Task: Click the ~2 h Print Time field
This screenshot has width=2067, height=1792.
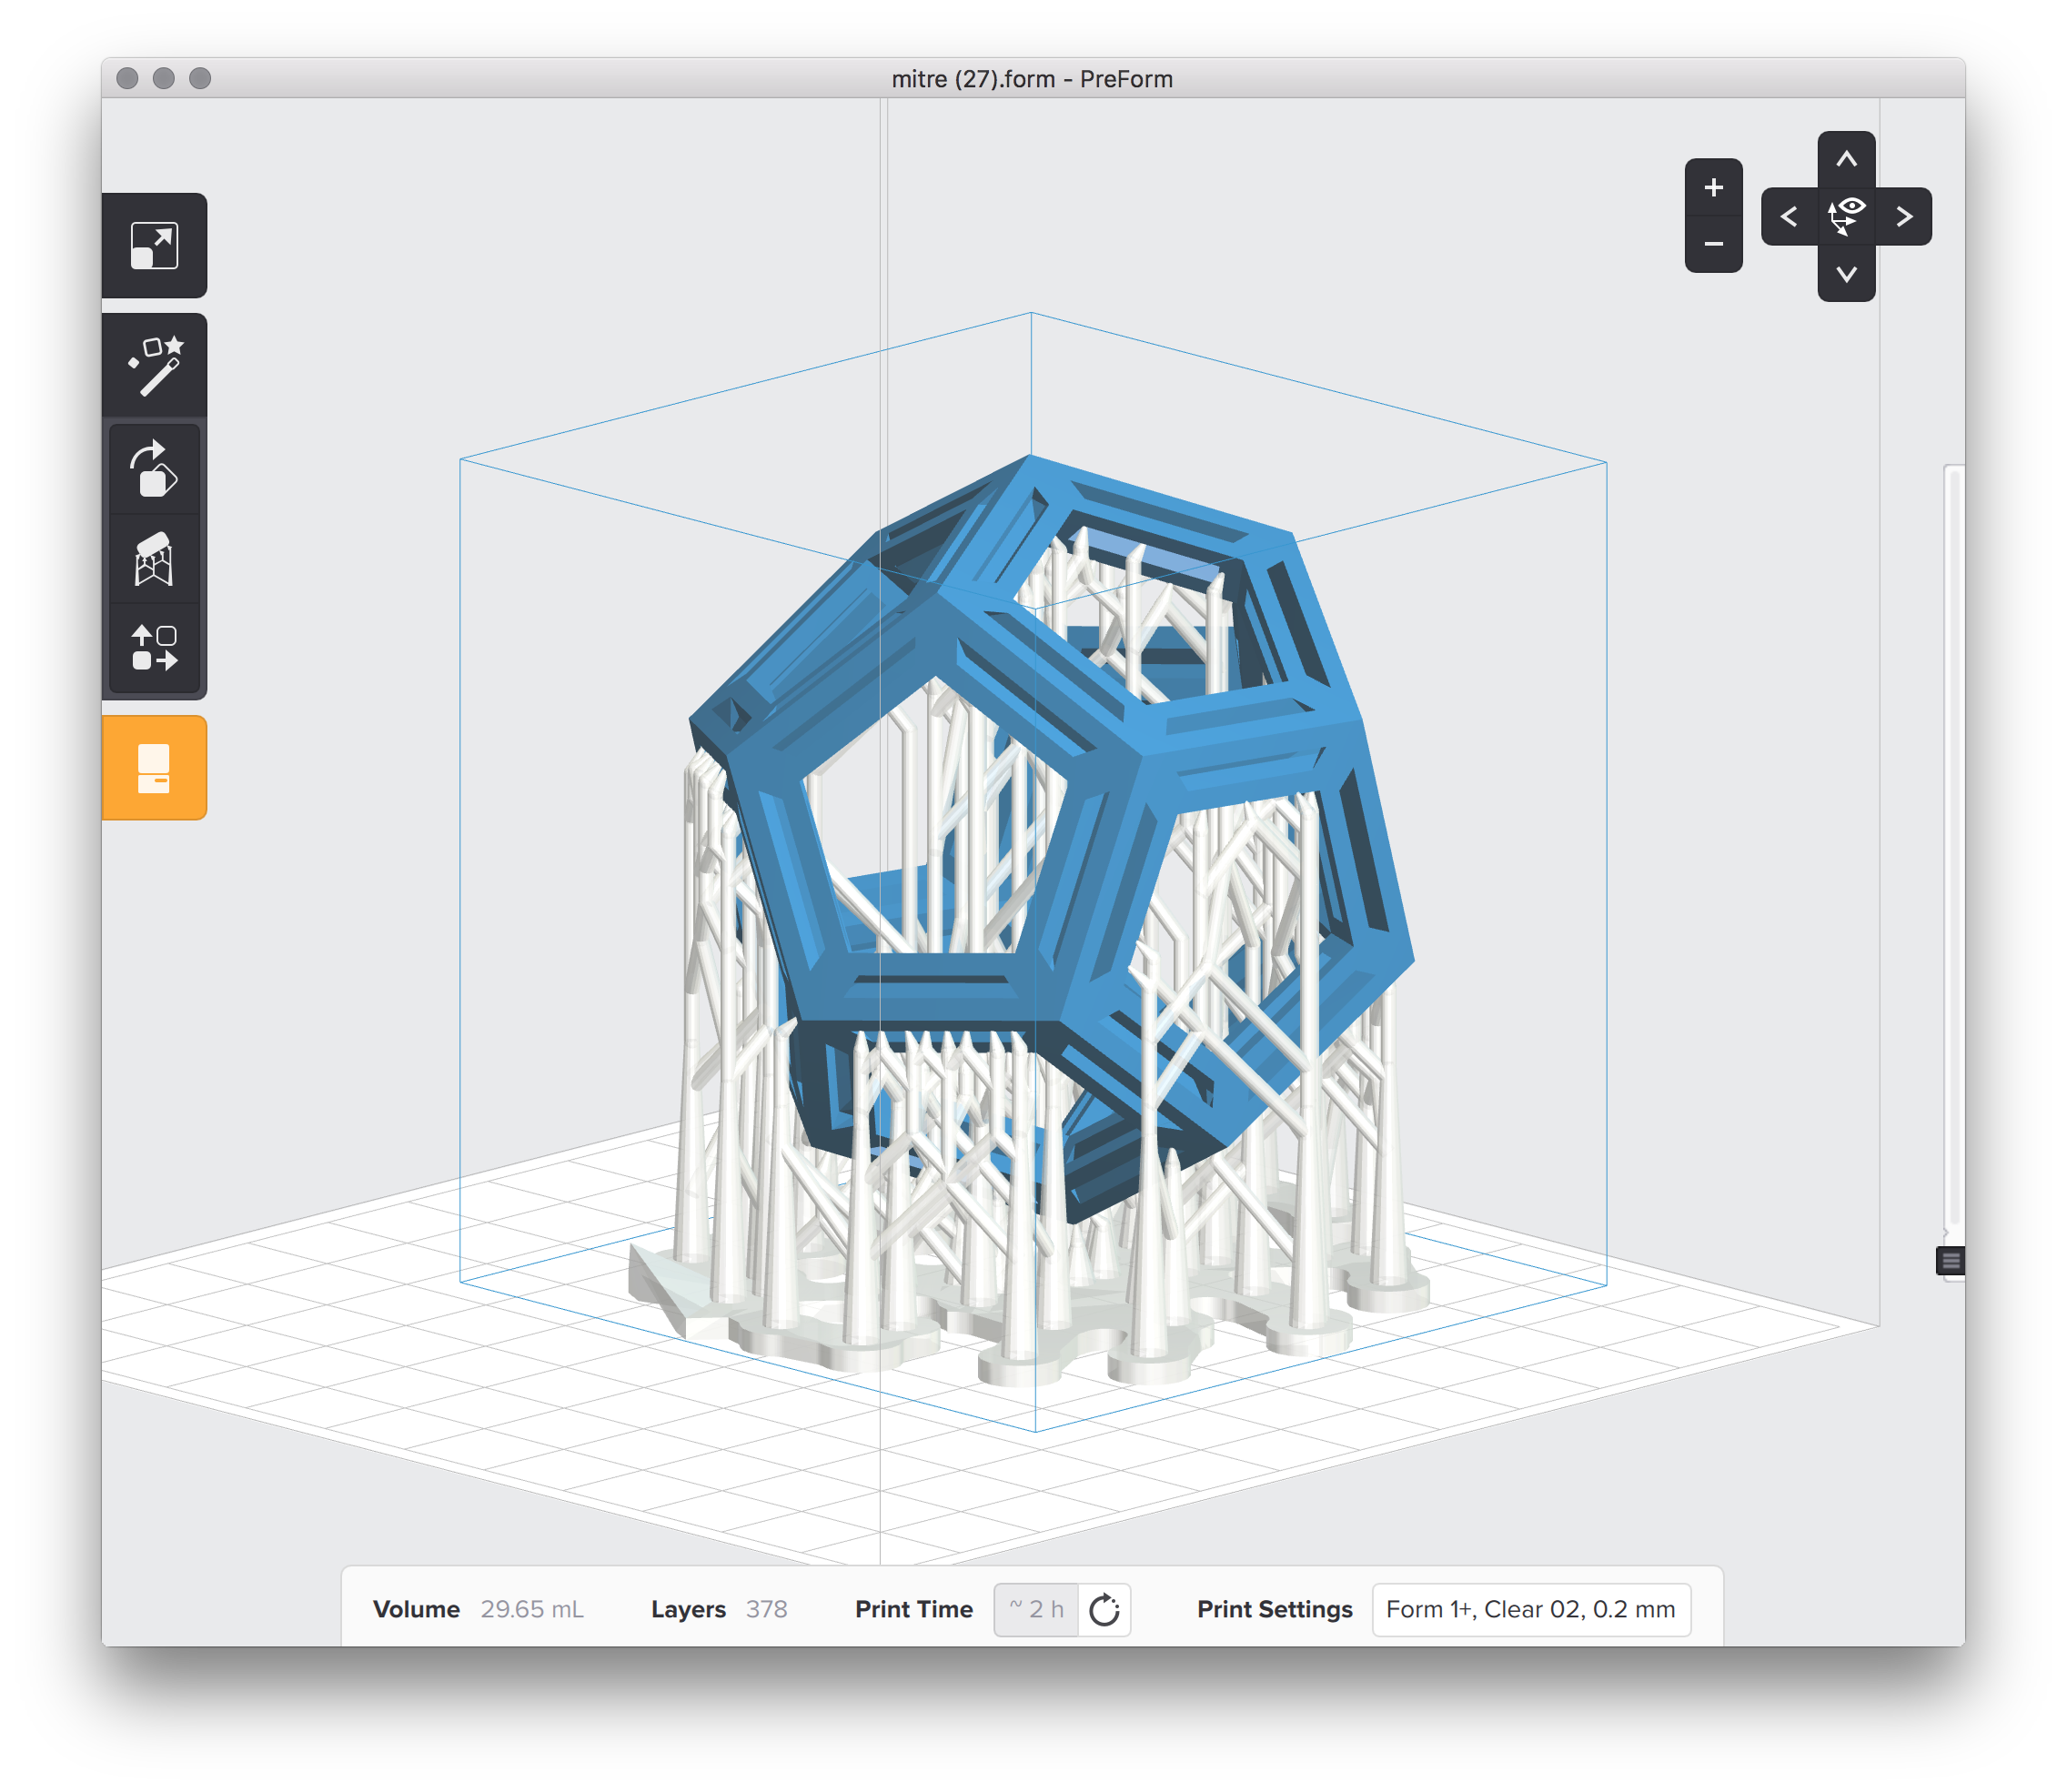Action: 1037,1609
